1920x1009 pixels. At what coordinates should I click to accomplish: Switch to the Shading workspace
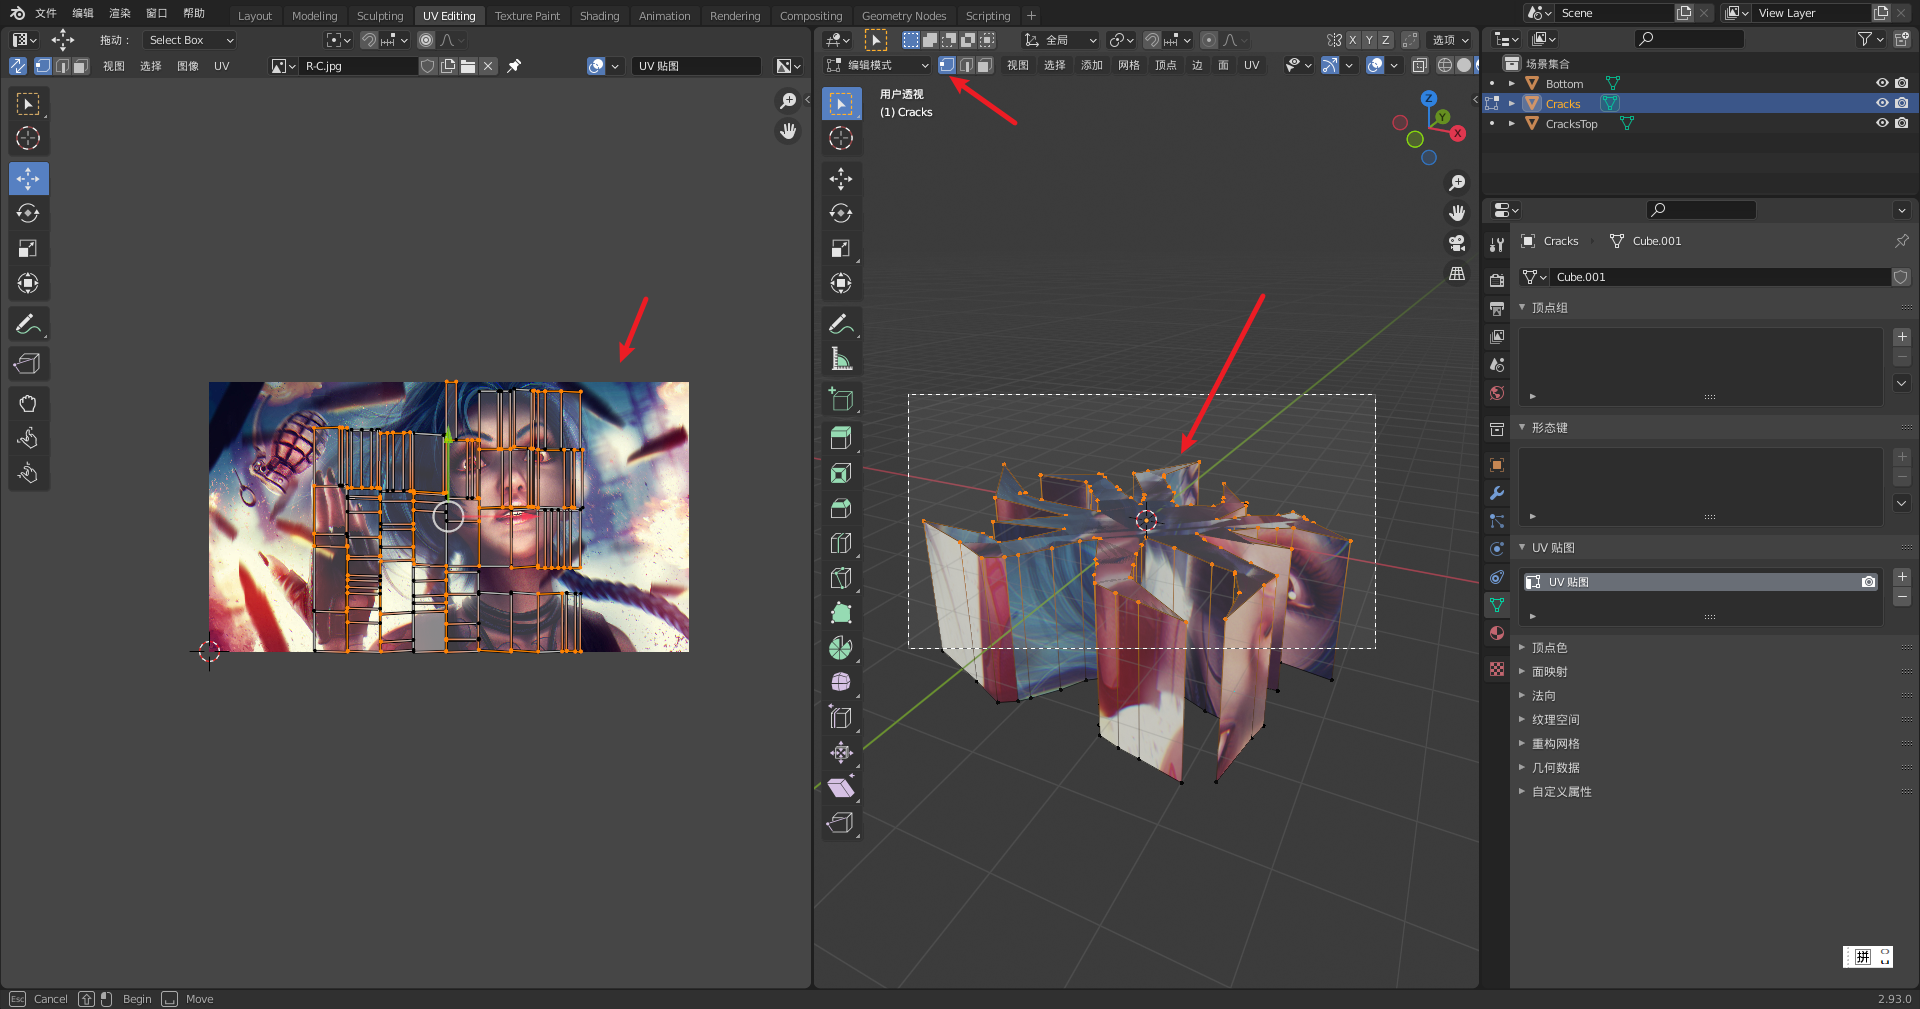click(599, 16)
